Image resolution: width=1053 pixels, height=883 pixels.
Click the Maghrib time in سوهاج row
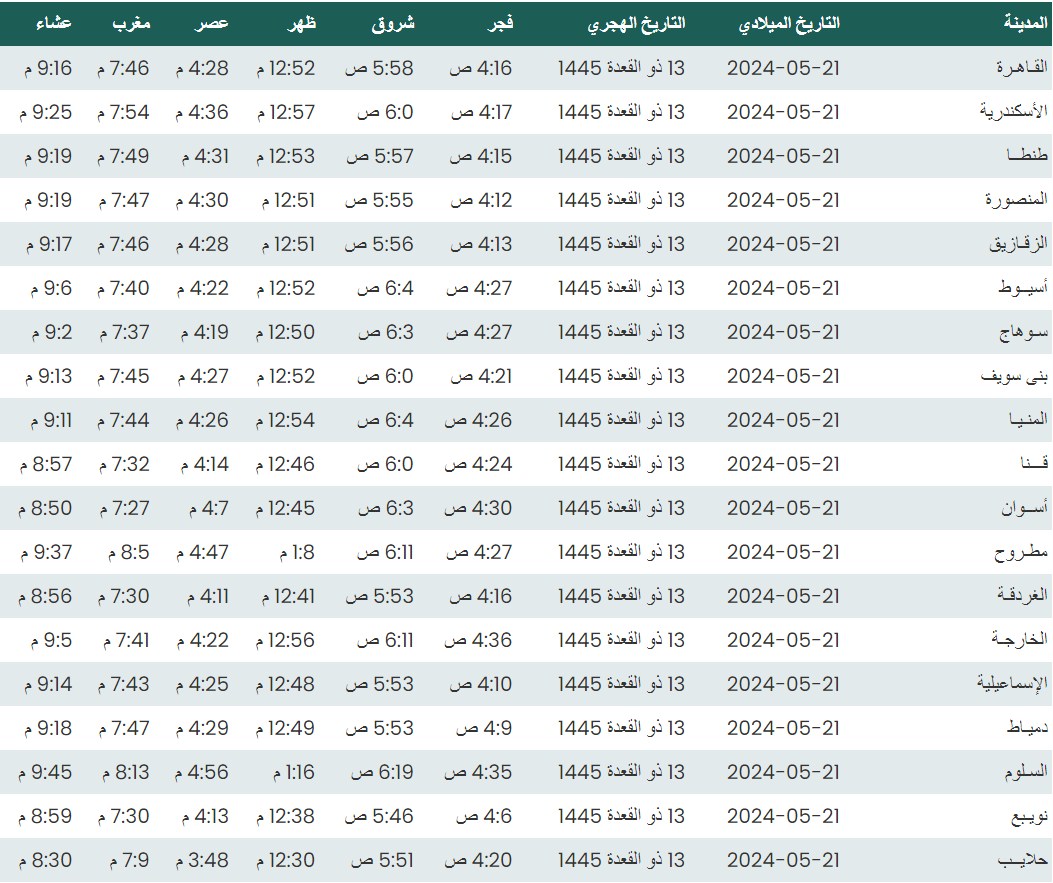[x=124, y=332]
